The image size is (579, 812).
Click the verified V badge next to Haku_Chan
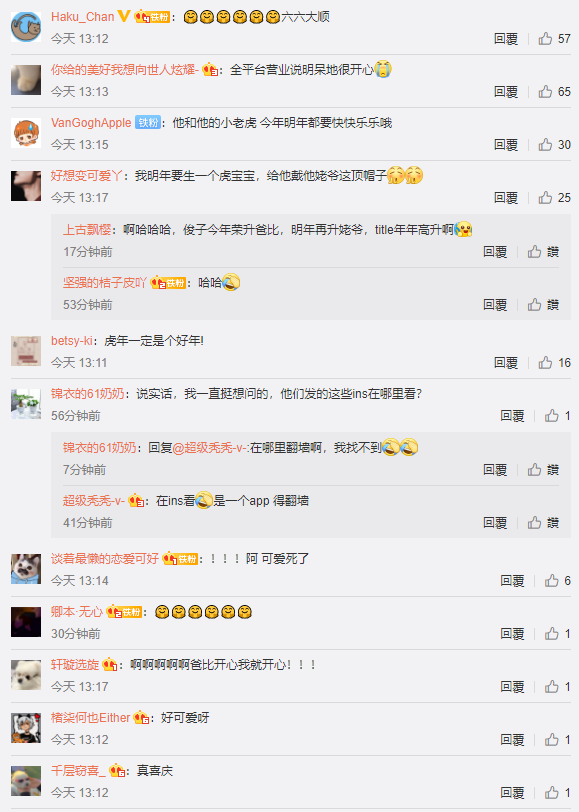124,16
